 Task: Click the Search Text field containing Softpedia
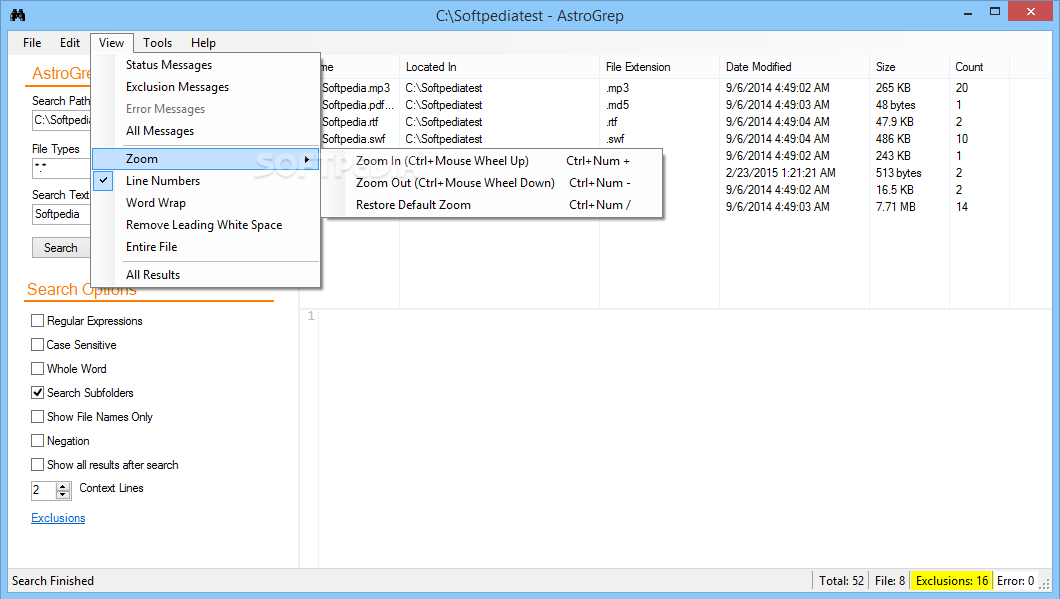61,214
